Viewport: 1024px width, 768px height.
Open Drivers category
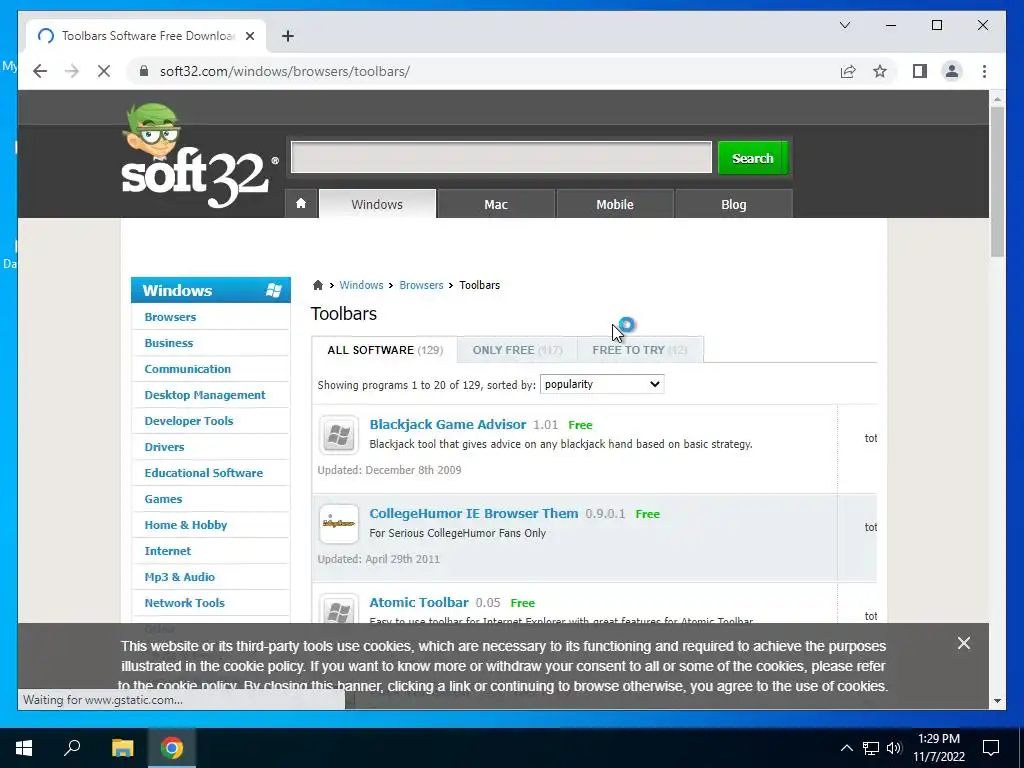pos(164,447)
